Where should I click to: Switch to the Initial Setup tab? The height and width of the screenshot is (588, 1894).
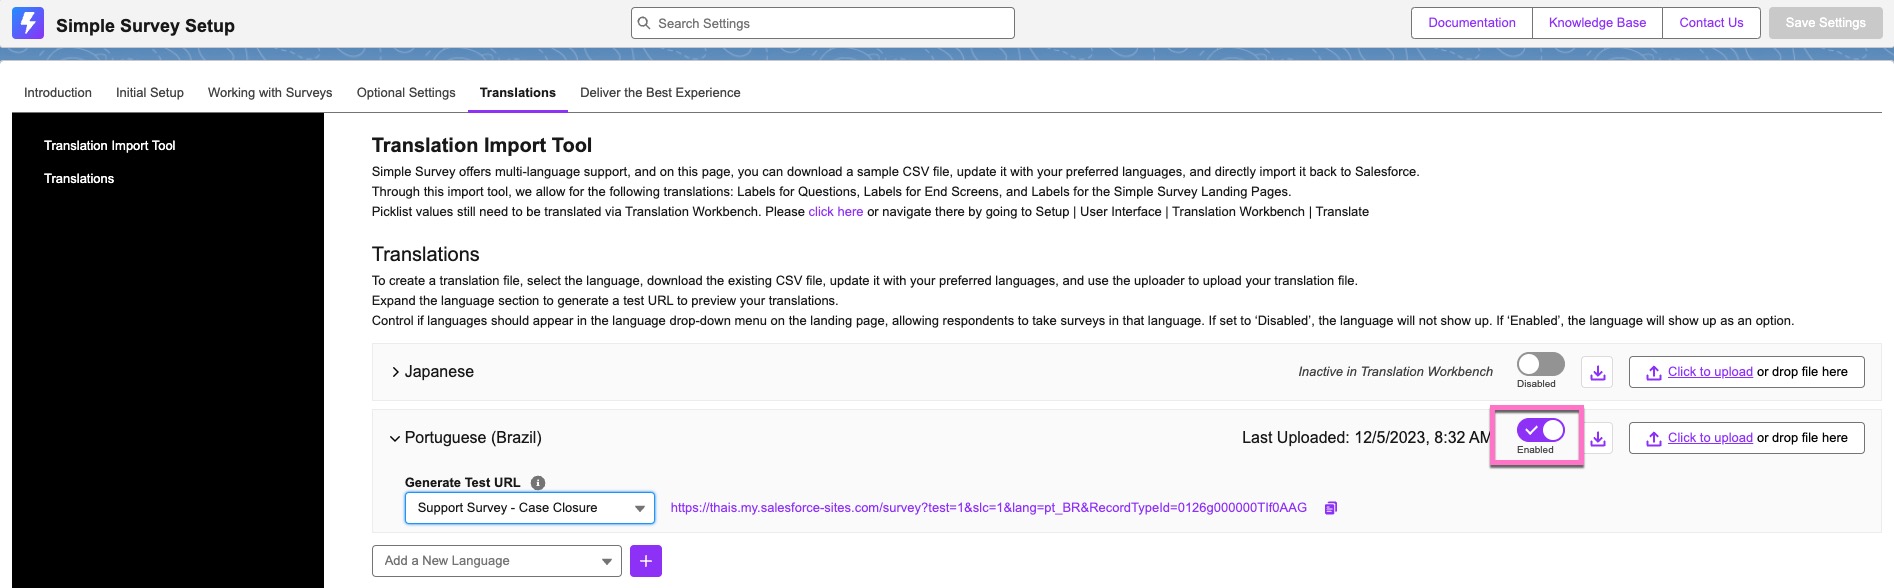[150, 93]
